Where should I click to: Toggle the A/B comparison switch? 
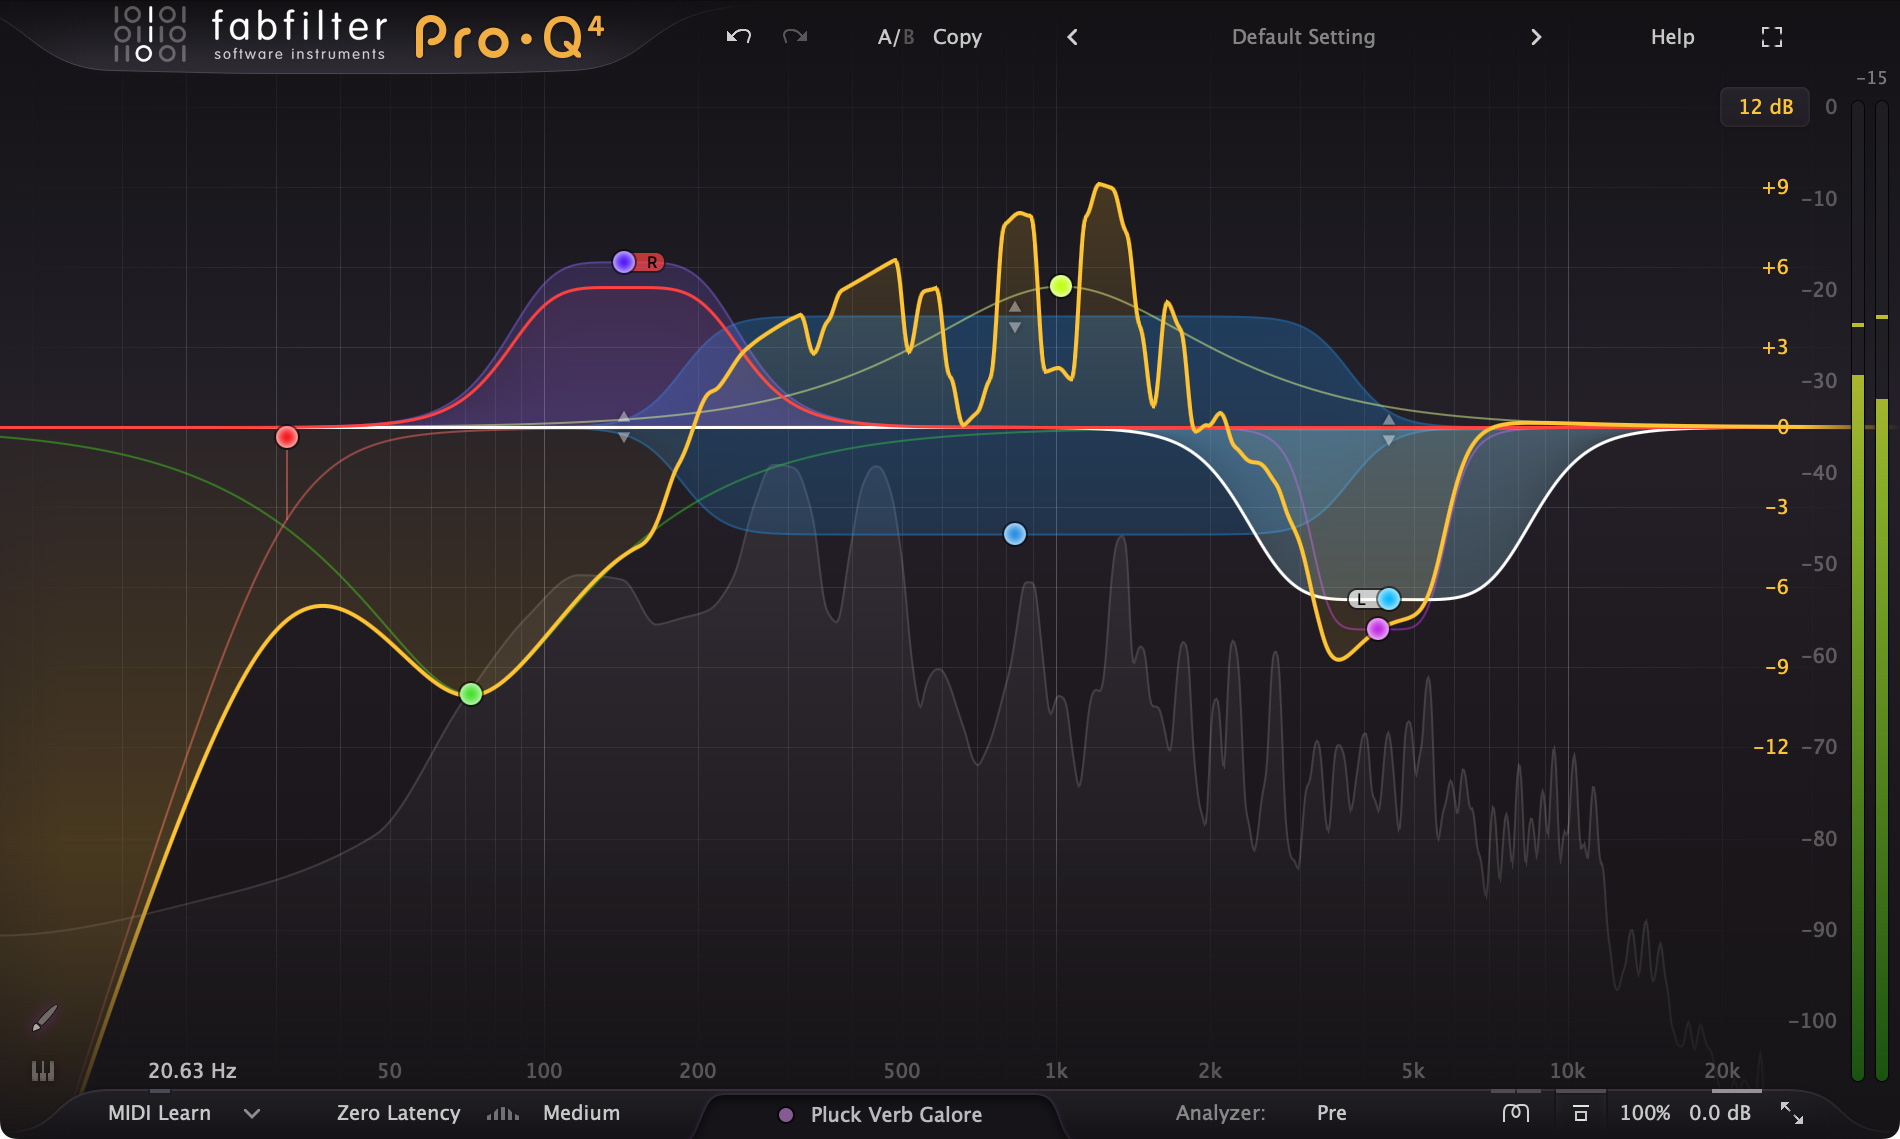[x=894, y=36]
